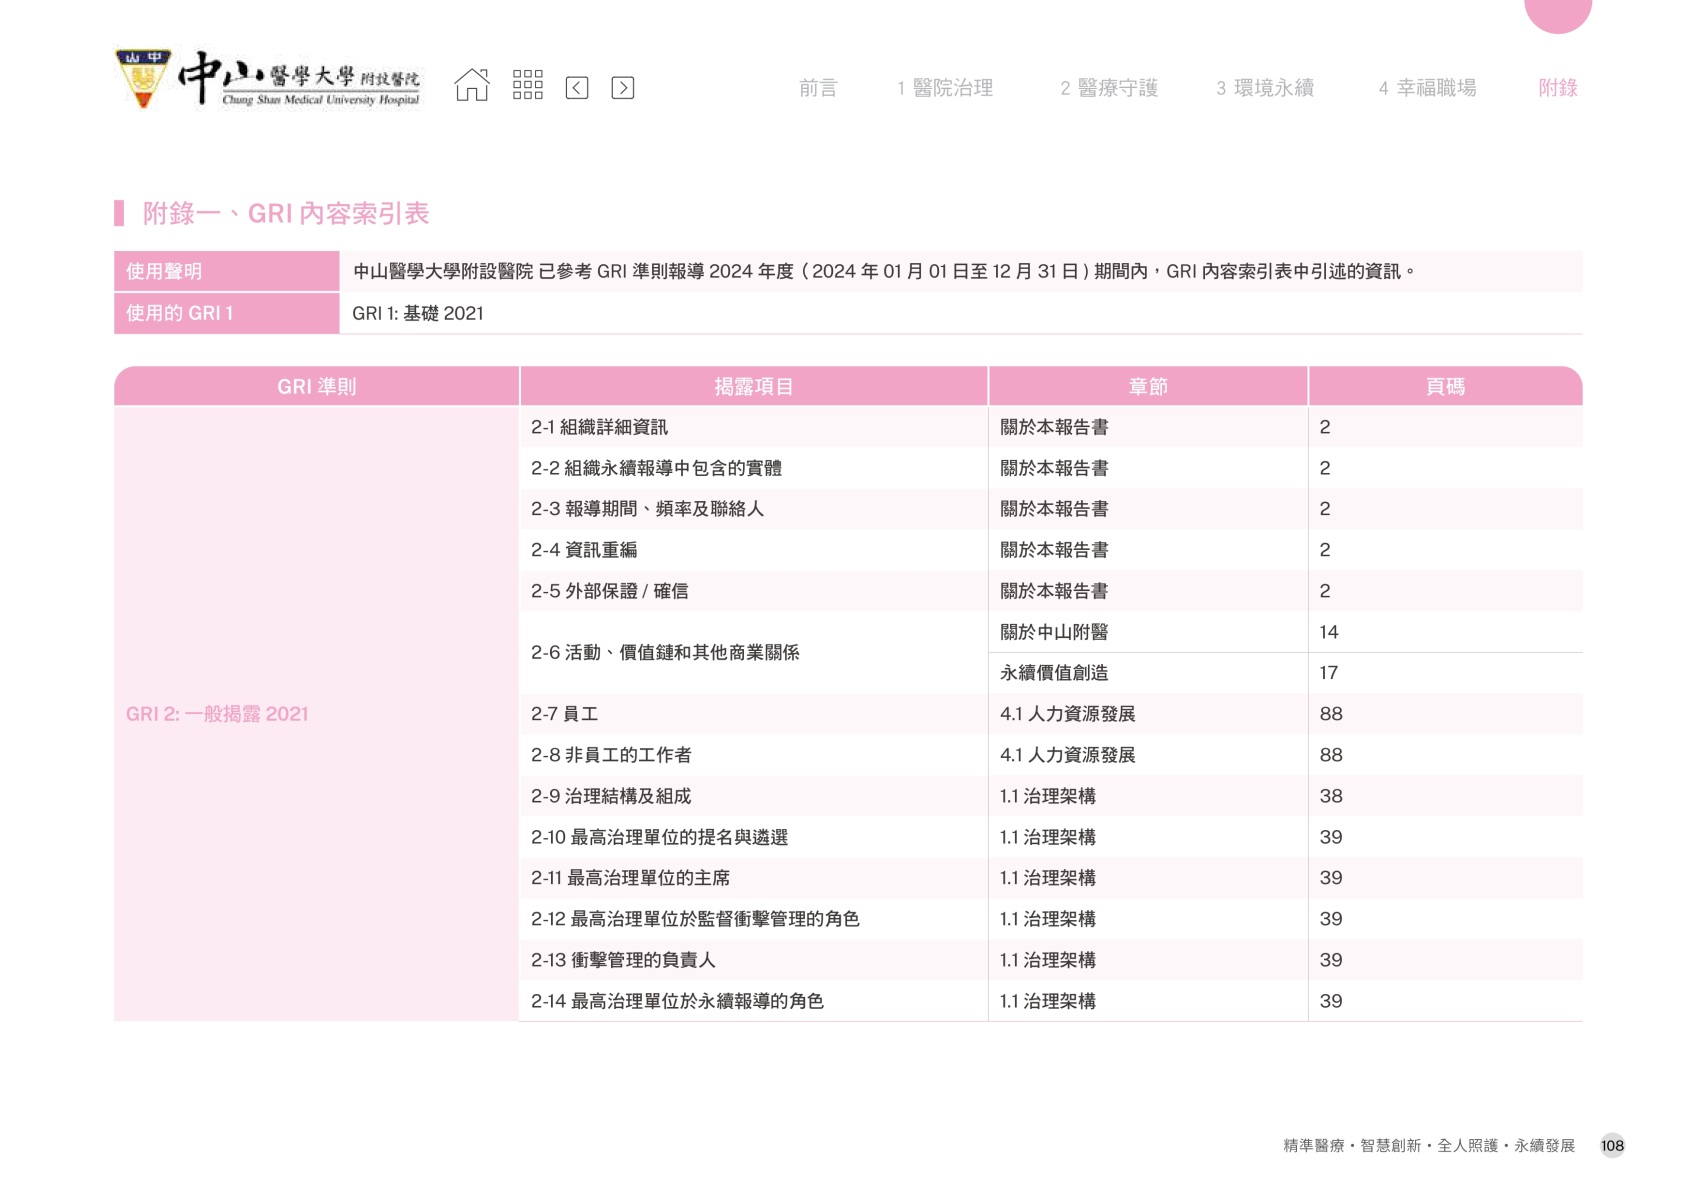Viewport: 1697px width, 1200px height.
Task: Select the 4 幸福職場 chapter
Action: click(x=1427, y=88)
